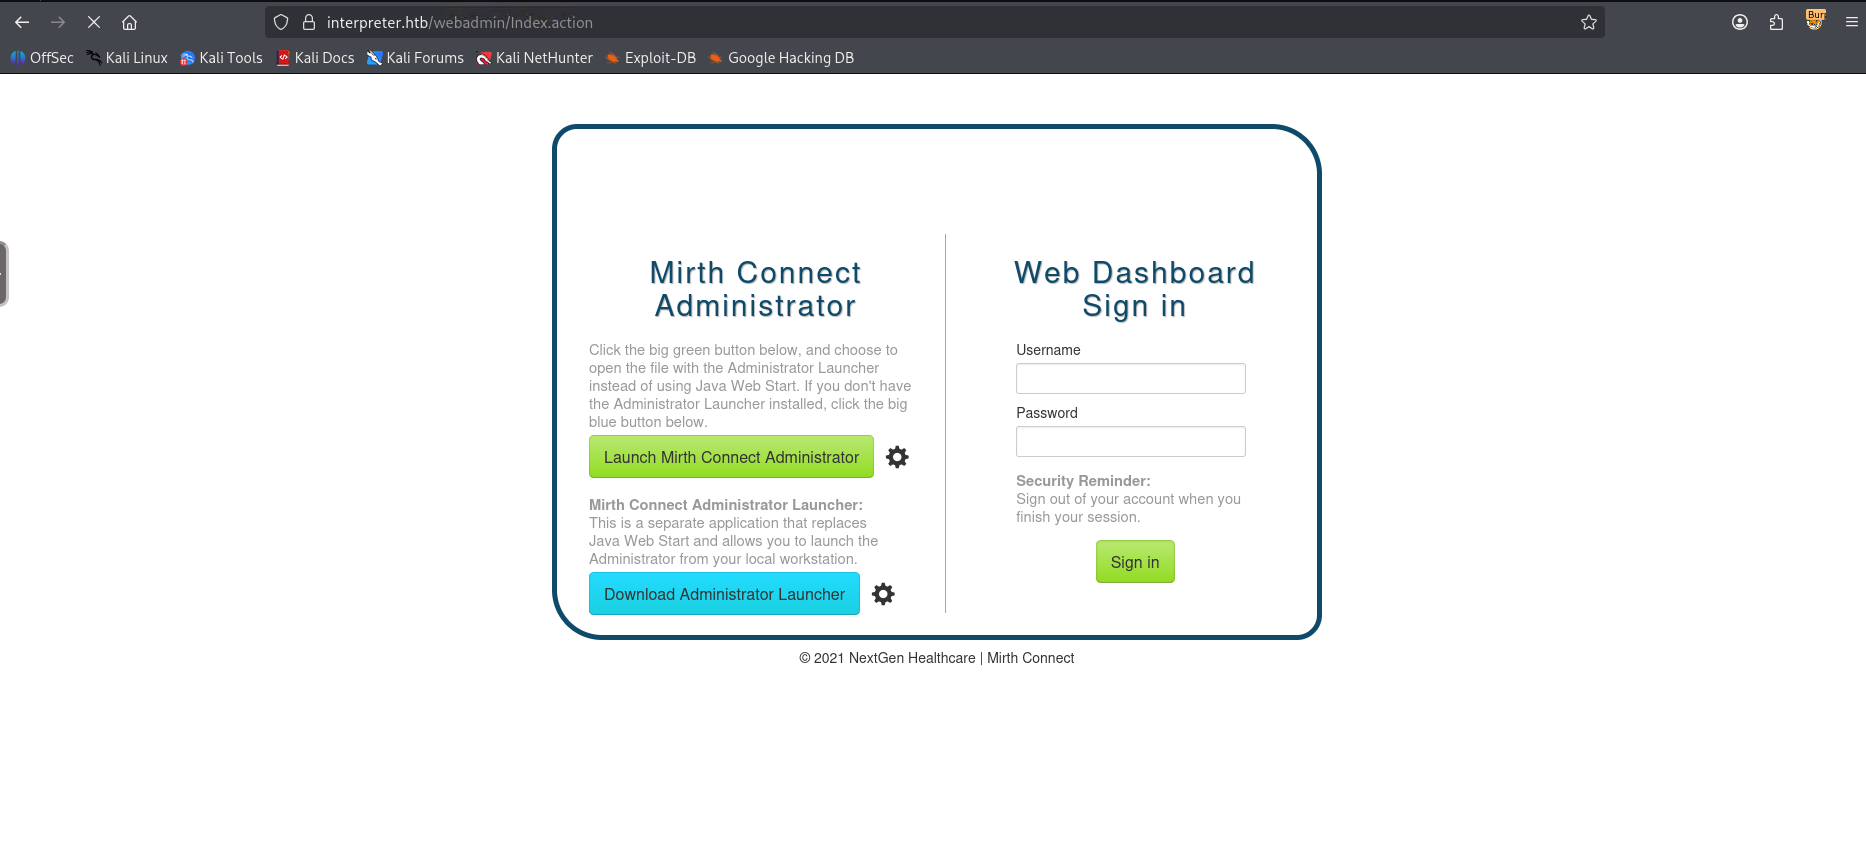This screenshot has height=859, width=1866.
Task: Open gear settings beside Launch Mirth Connect Administrator
Action: pos(898,457)
